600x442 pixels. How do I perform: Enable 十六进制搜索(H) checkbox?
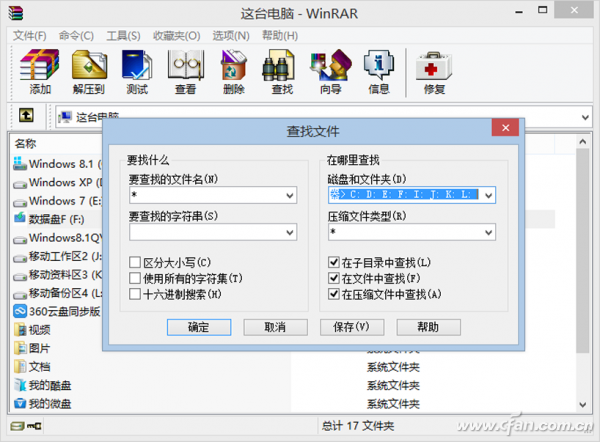pyautogui.click(x=135, y=294)
